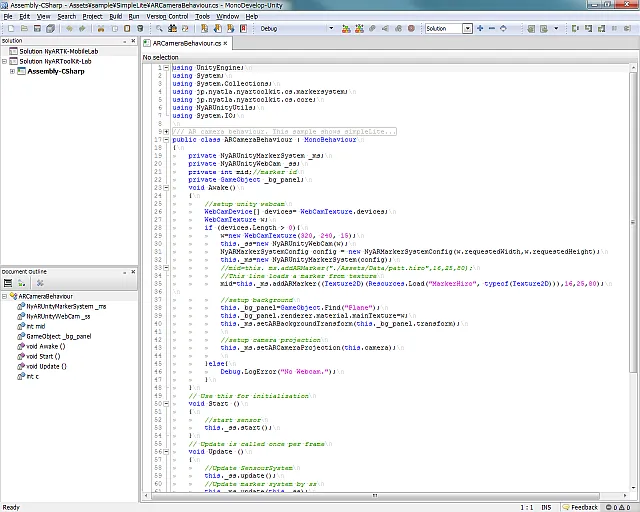Collapse the Solution NyARToolKit-Lab node
The width and height of the screenshot is (640, 512).
(x=4, y=61)
